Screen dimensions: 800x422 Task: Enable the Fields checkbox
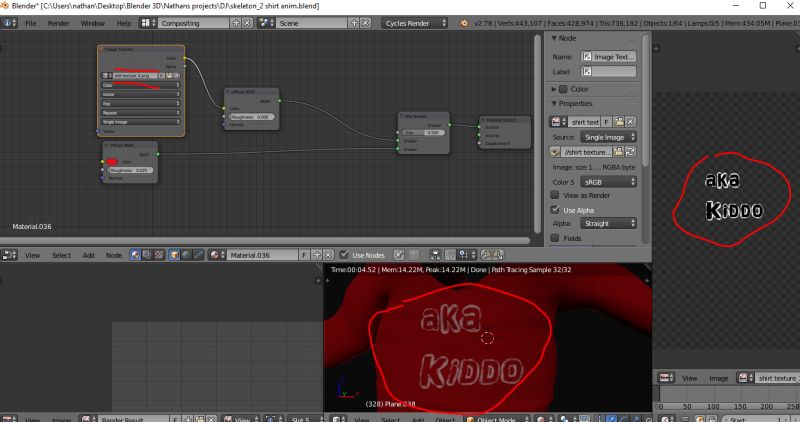(x=555, y=238)
